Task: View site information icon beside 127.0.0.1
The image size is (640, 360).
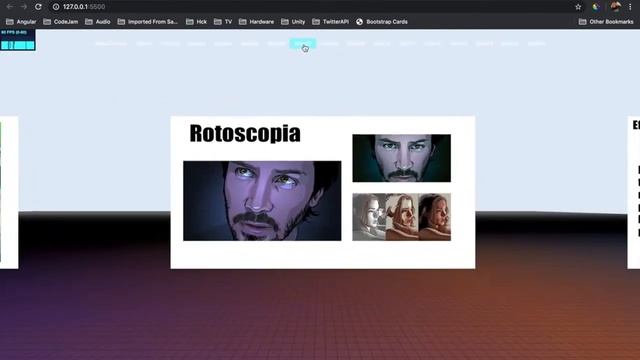Action: point(56,7)
